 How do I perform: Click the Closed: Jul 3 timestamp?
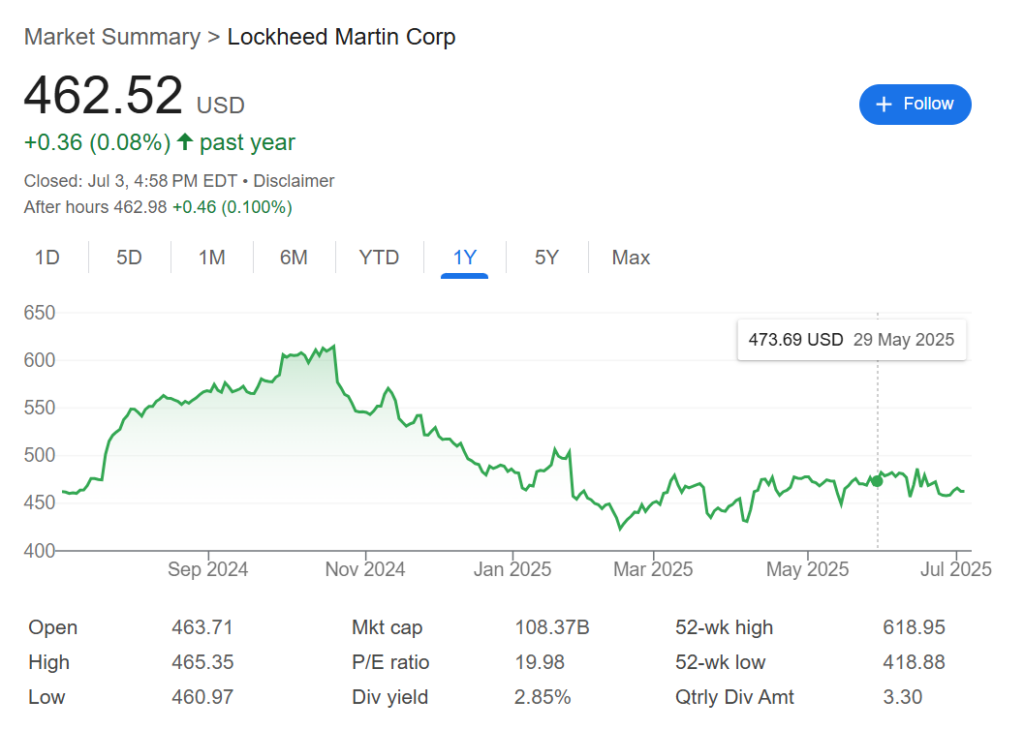click(x=131, y=181)
